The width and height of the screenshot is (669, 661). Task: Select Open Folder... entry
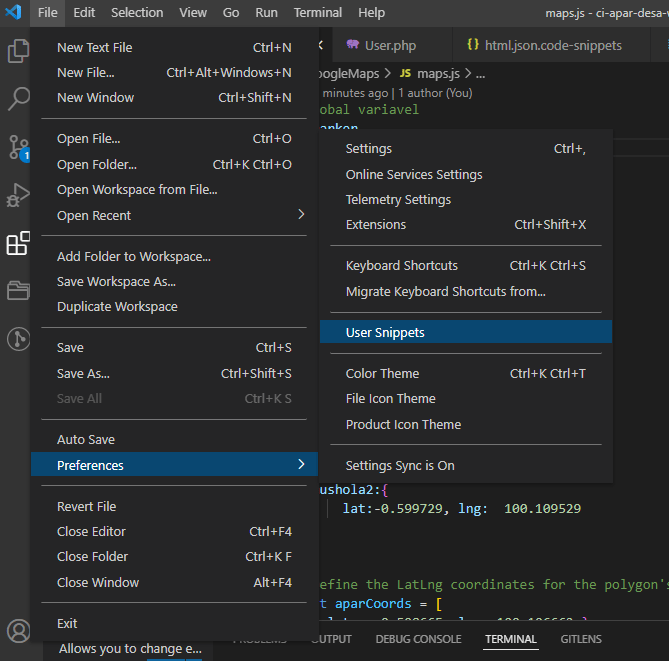[174, 165]
